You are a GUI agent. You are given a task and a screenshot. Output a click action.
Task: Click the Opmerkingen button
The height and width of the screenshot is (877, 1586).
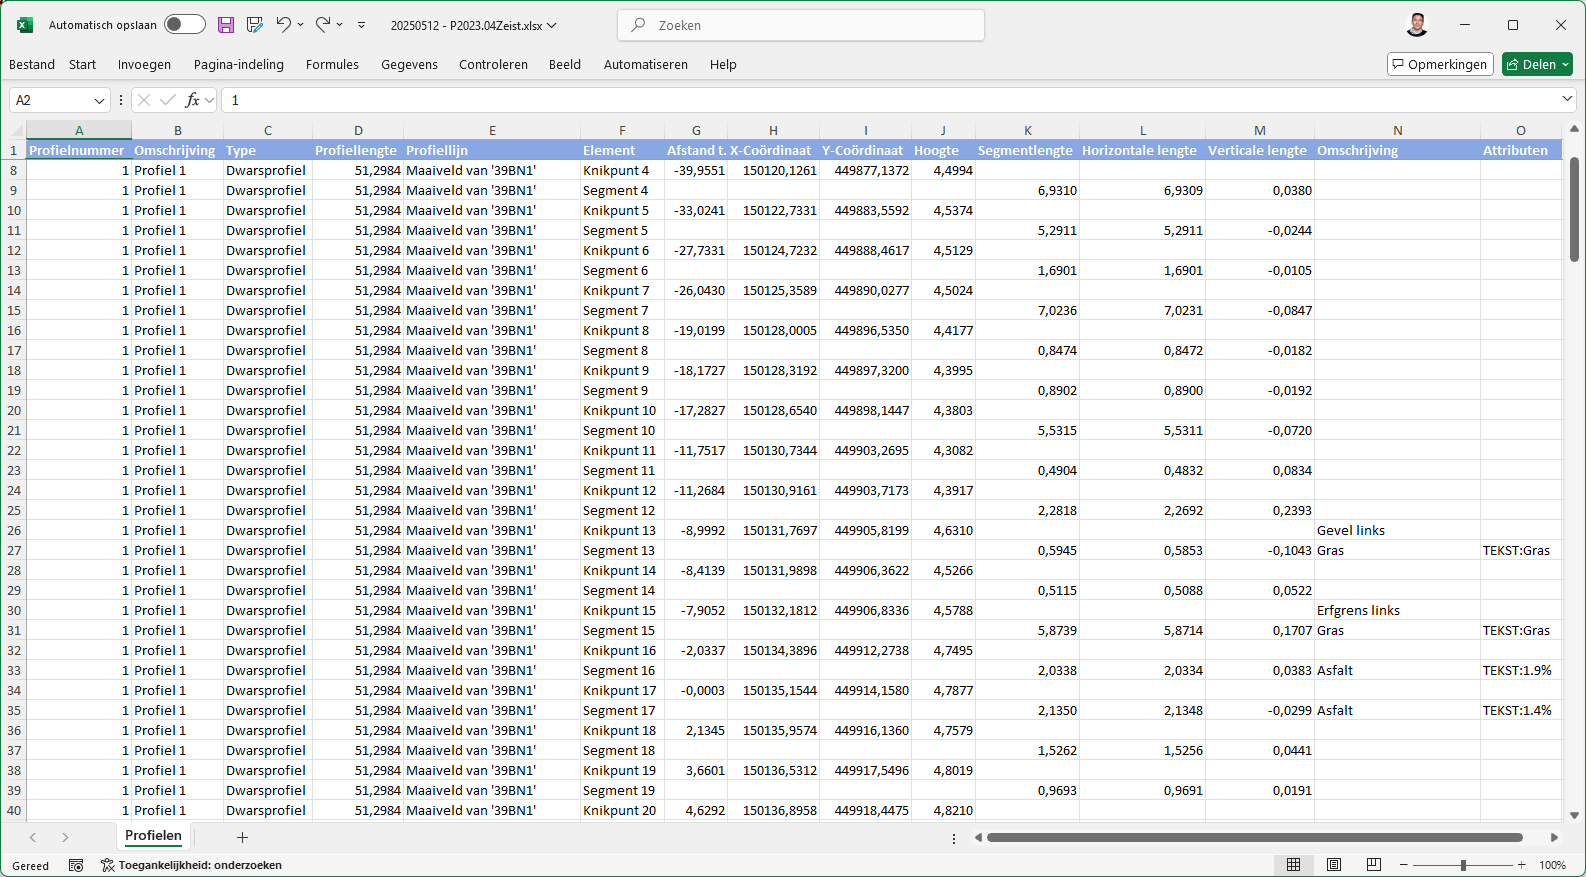(x=1440, y=65)
